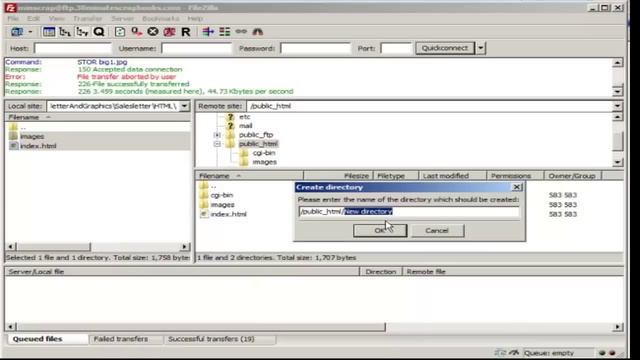The width and height of the screenshot is (640, 360).
Task: Select the remote index.html file
Action: coord(229,214)
